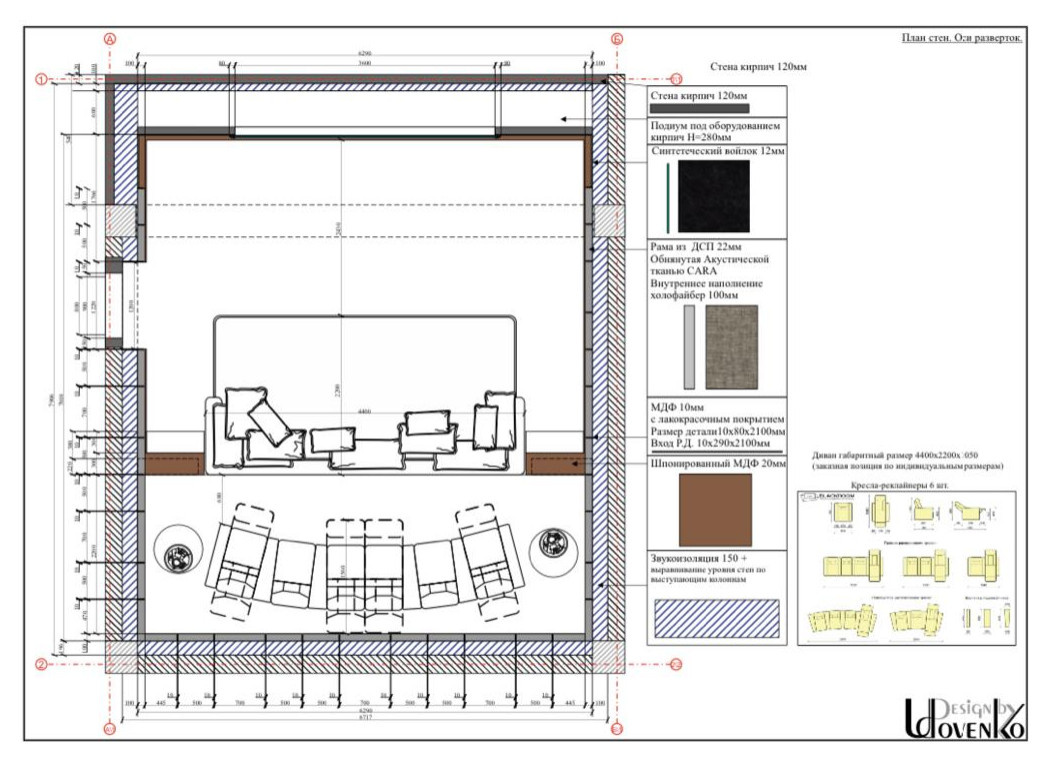
Task: Click axis marker A at top-left
Action: pyautogui.click(x=110, y=39)
